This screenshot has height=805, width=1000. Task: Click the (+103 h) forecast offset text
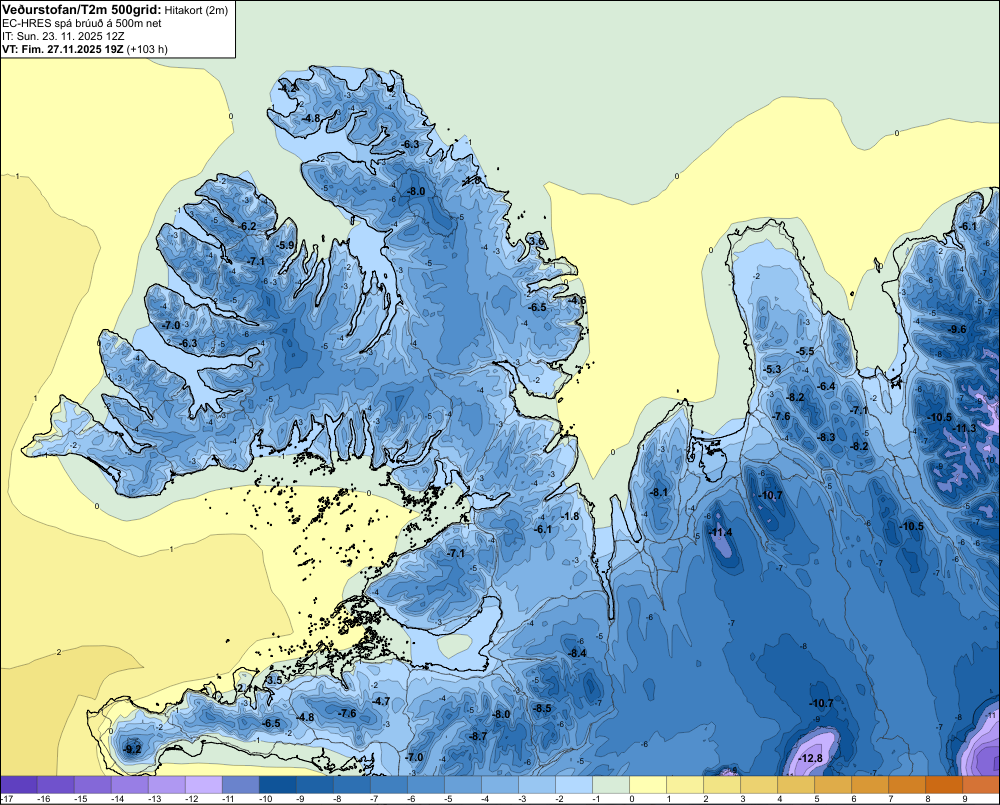147,49
